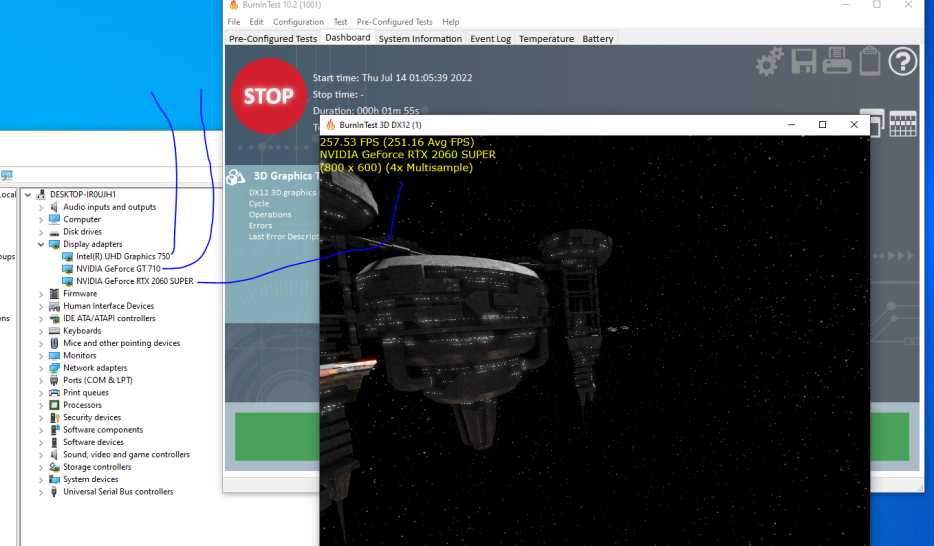
Task: Expand the Keyboards node
Action: (41, 331)
